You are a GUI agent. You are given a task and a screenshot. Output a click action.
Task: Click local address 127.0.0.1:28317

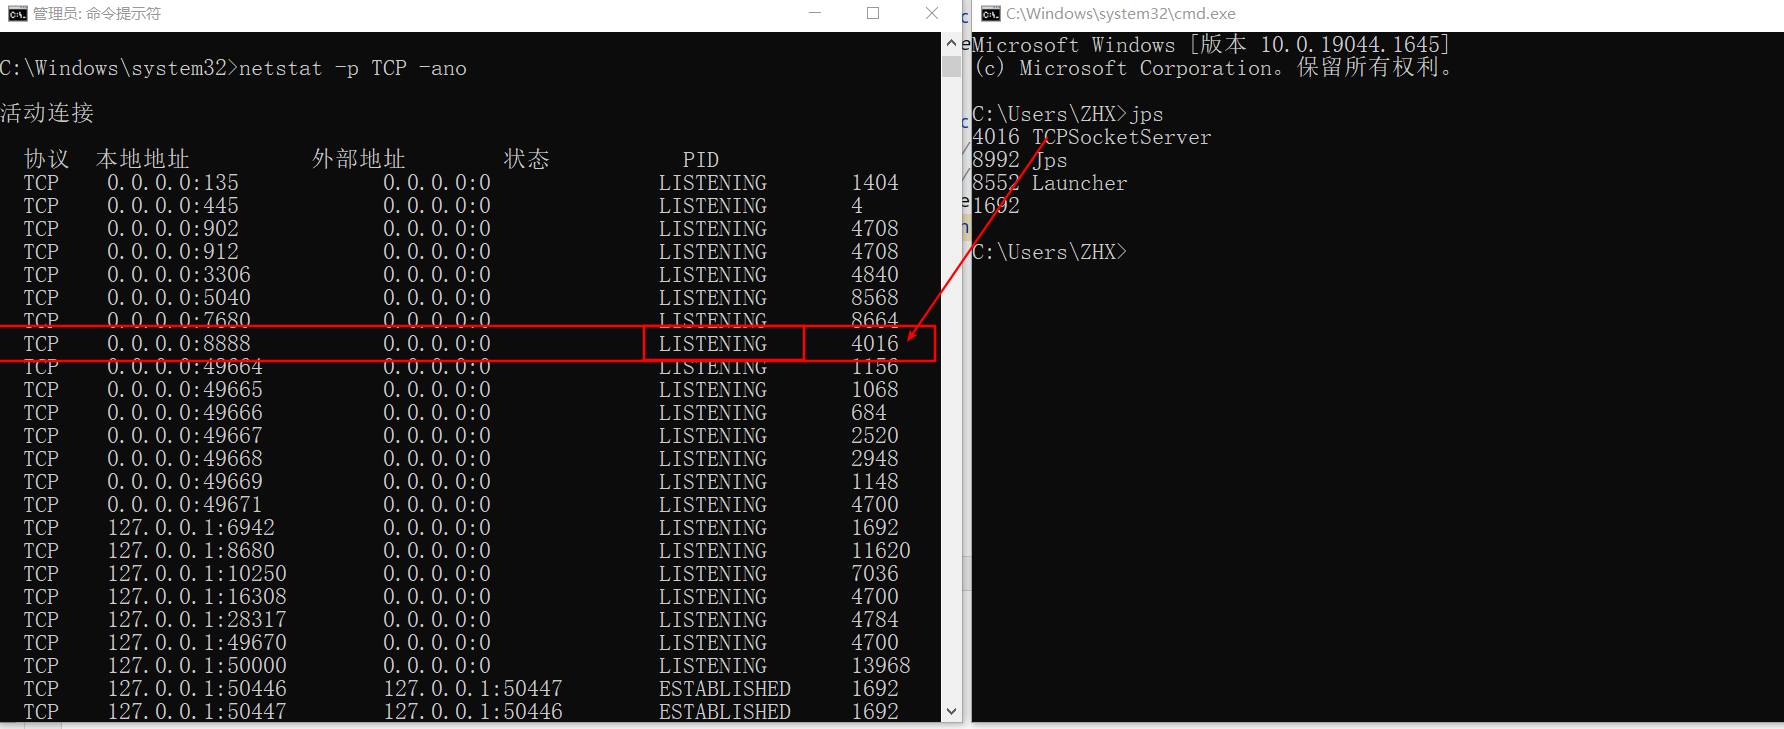197,620
